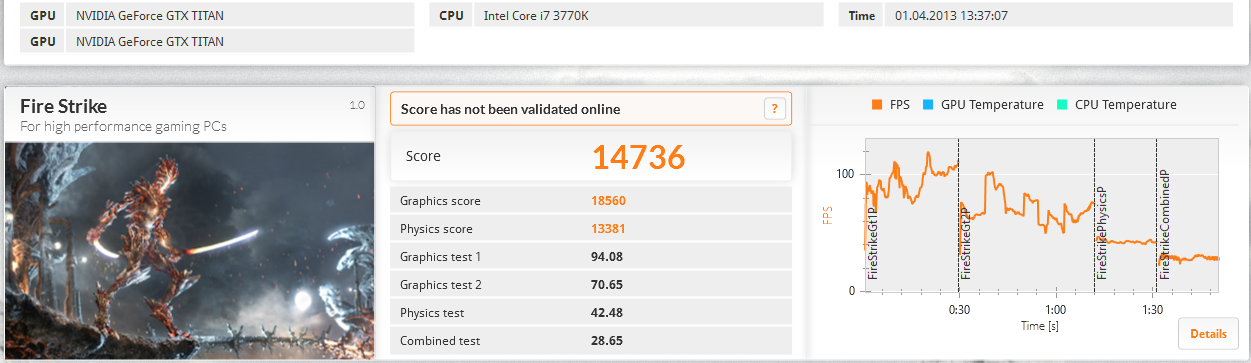Click the 1:00 time axis label

click(1056, 309)
